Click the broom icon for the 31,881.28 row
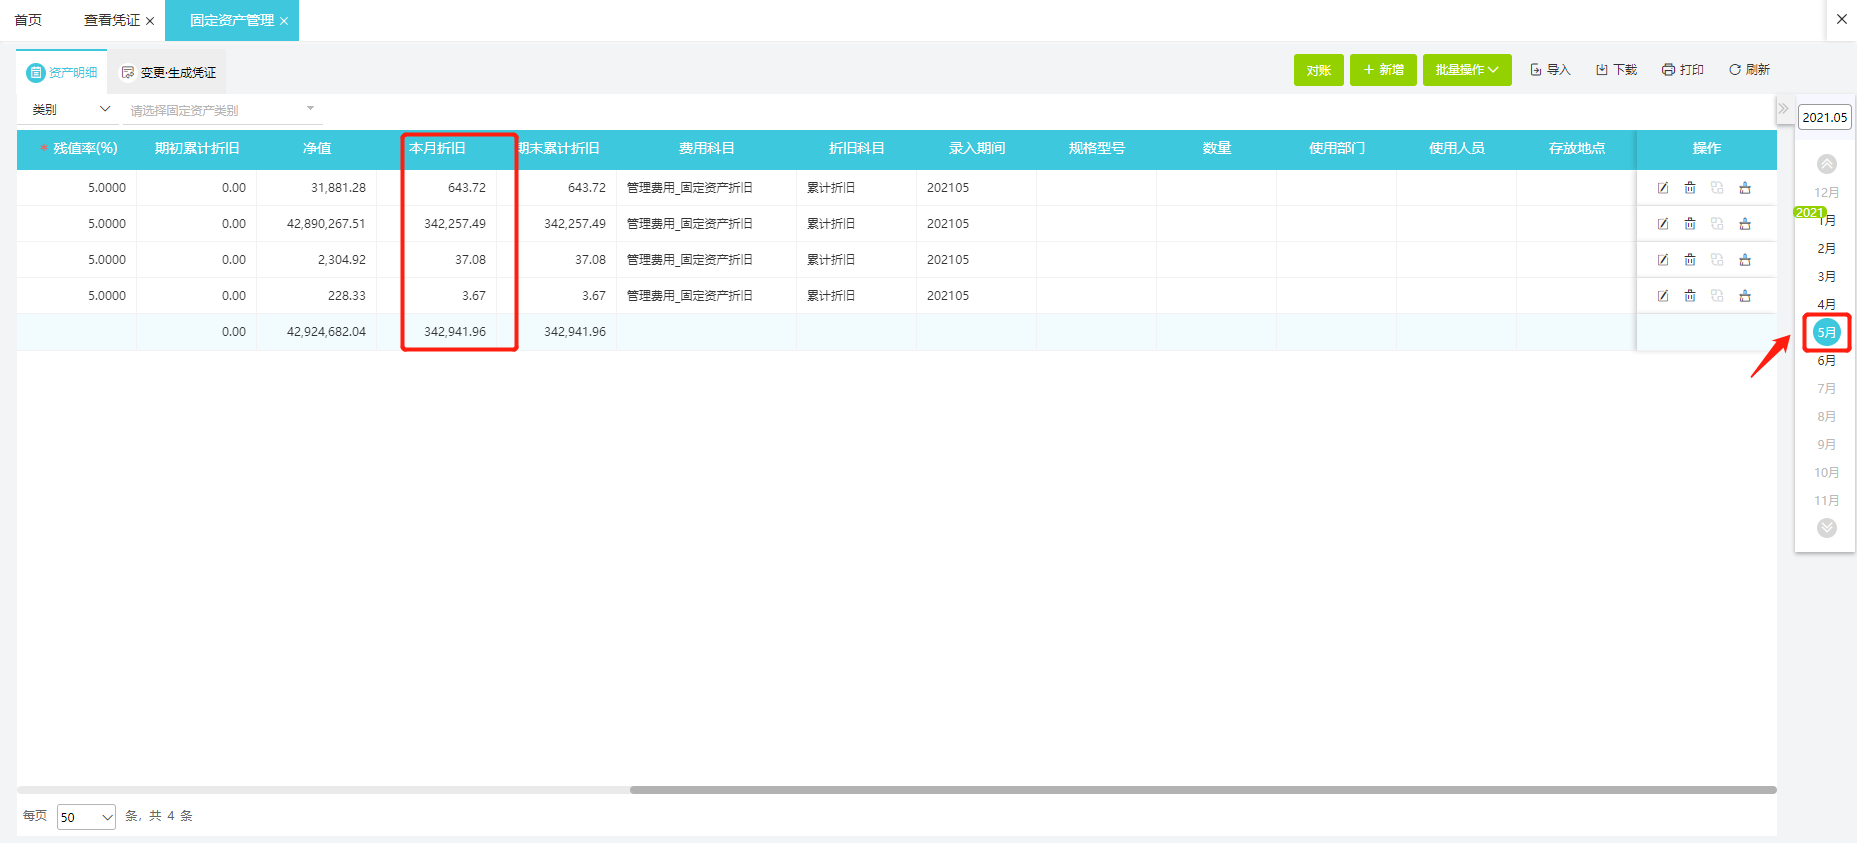The height and width of the screenshot is (843, 1857). [x=1745, y=188]
